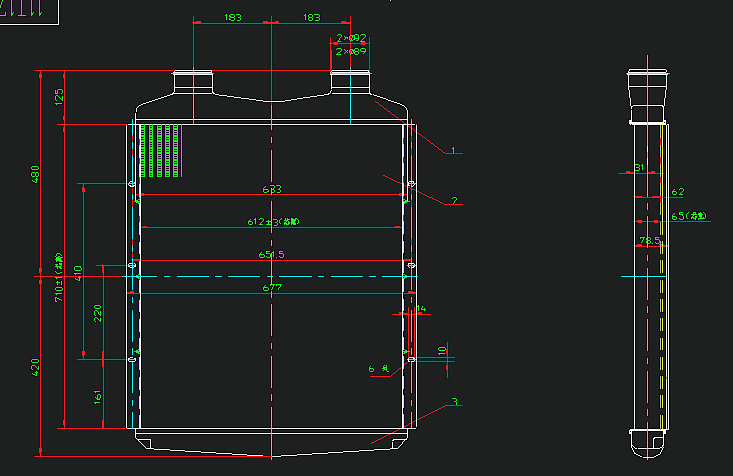Select the 651.5 dimension label

tap(271, 255)
